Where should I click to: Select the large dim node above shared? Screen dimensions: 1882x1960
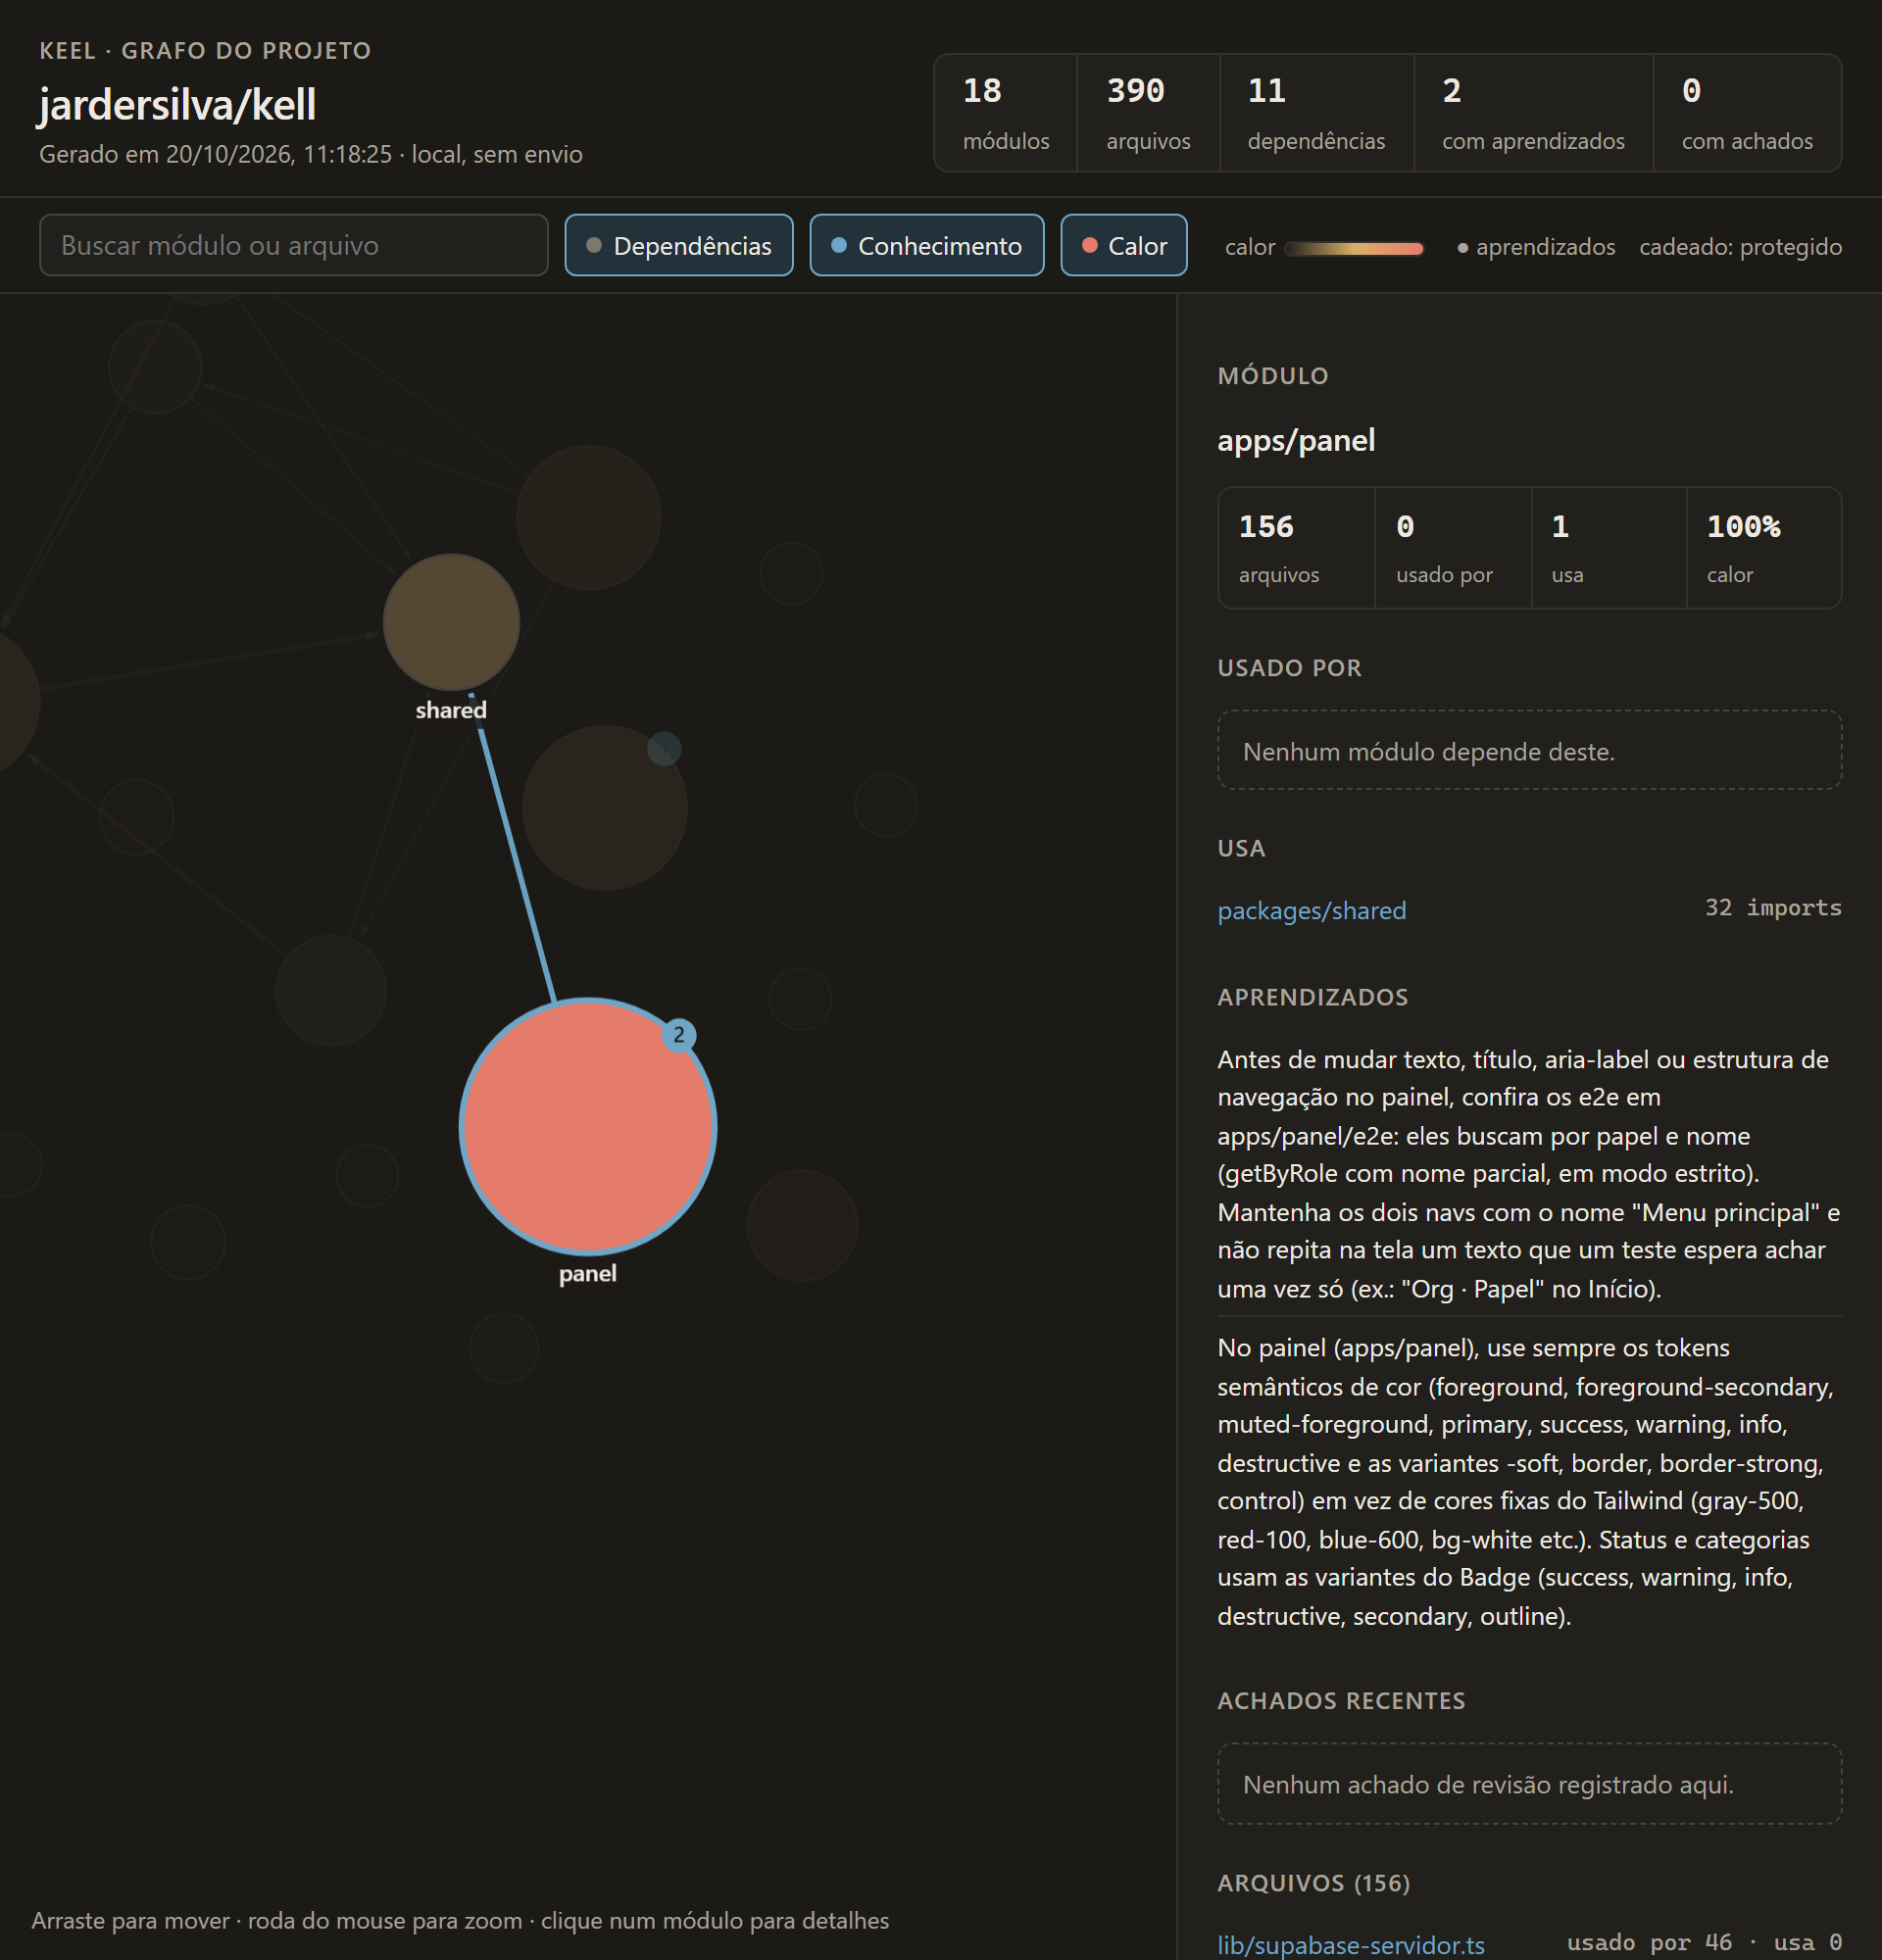coord(588,517)
